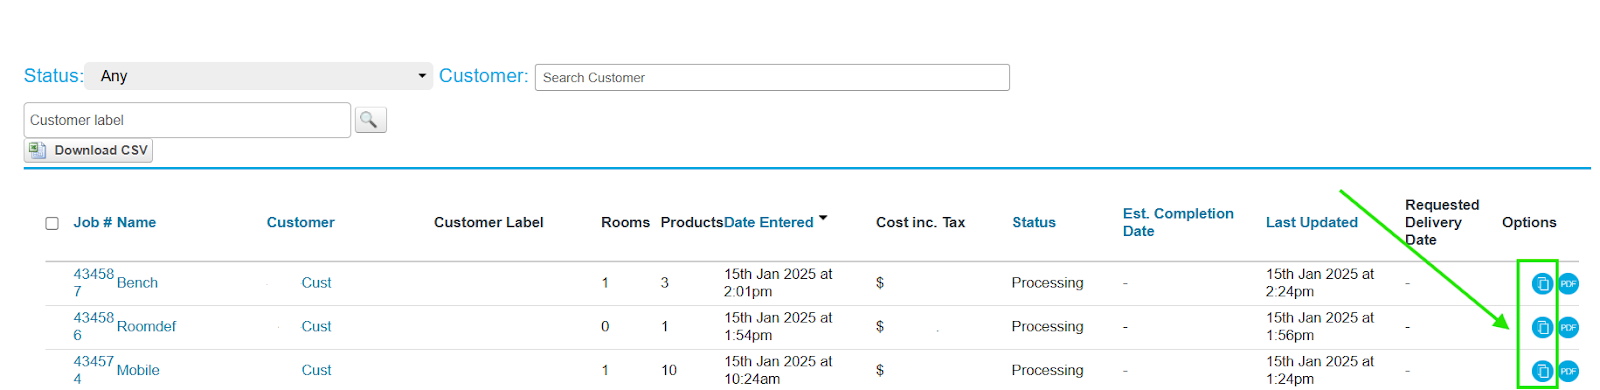Click the Options column header
This screenshot has height=390, width=1600.
pyautogui.click(x=1529, y=222)
